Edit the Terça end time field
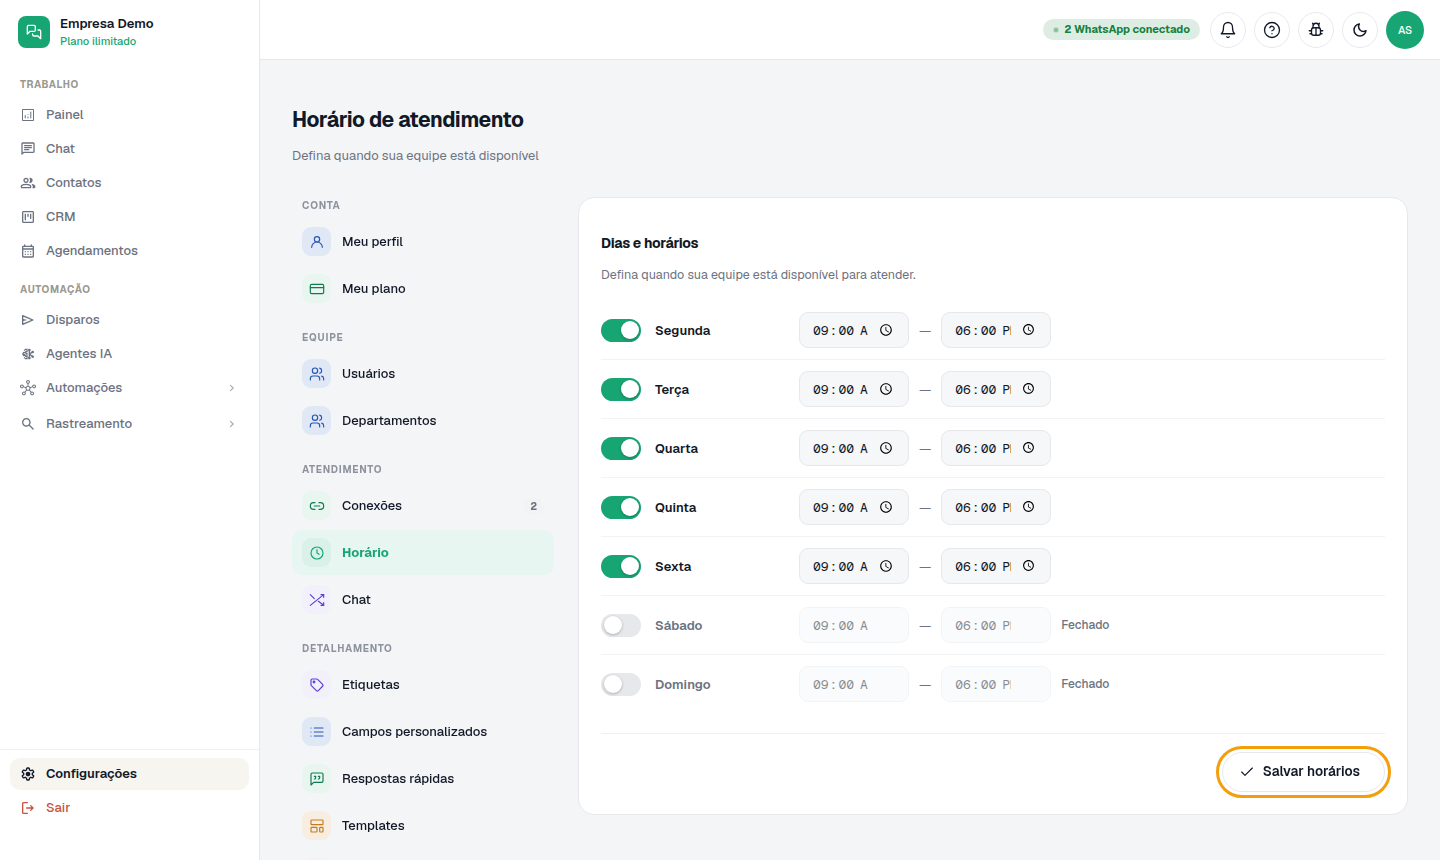This screenshot has width=1440, height=860. tap(996, 389)
